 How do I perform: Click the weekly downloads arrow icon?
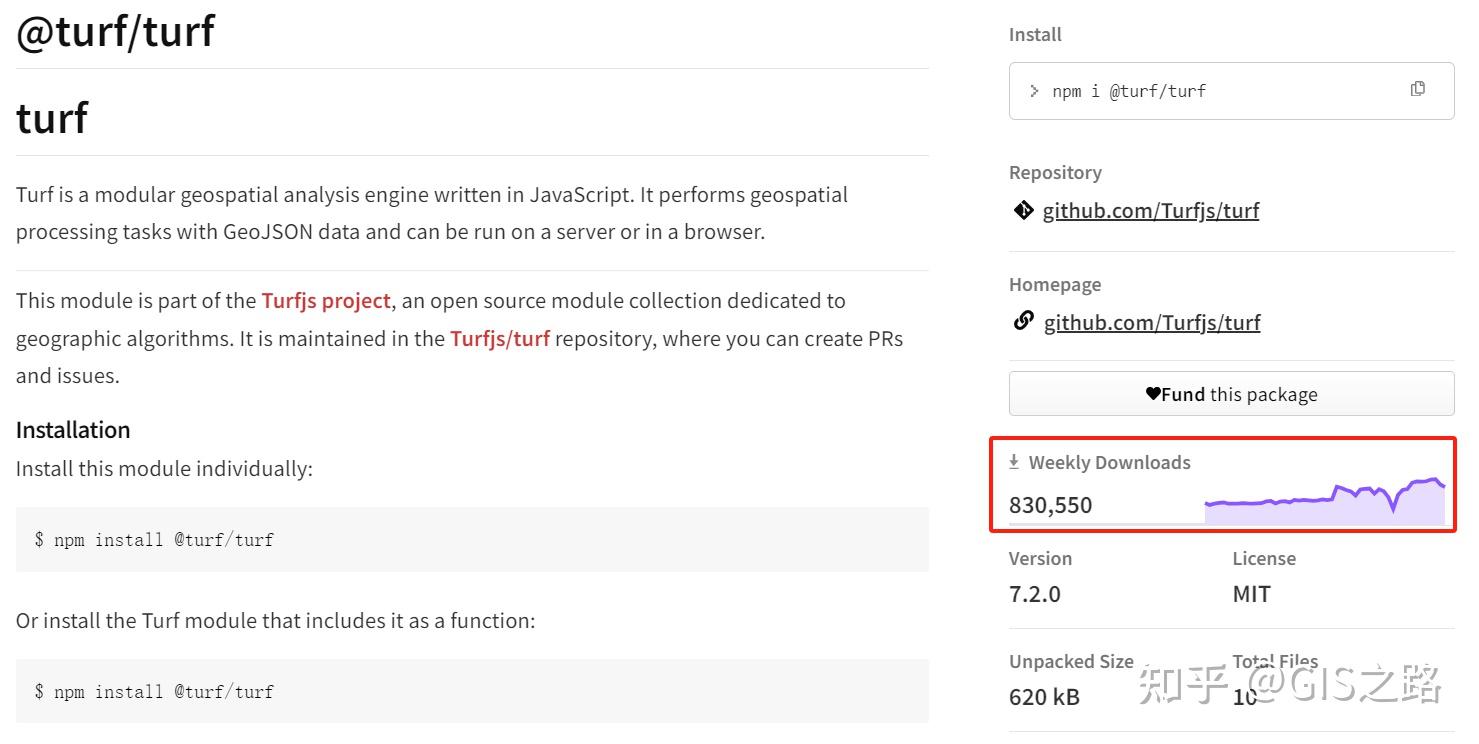click(x=1014, y=462)
